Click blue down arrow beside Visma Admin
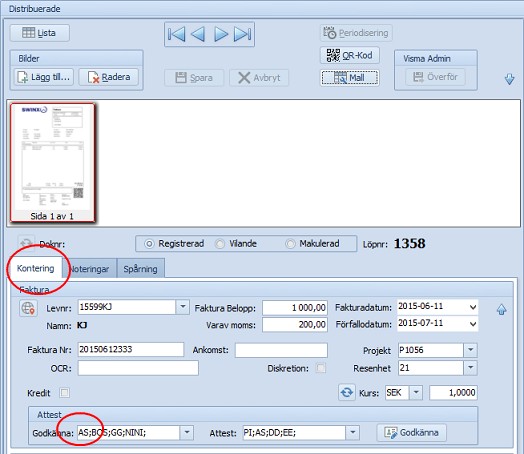 [x=509, y=79]
